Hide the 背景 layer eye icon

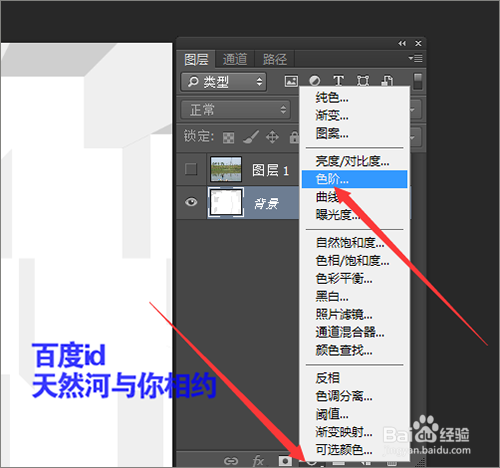[191, 202]
